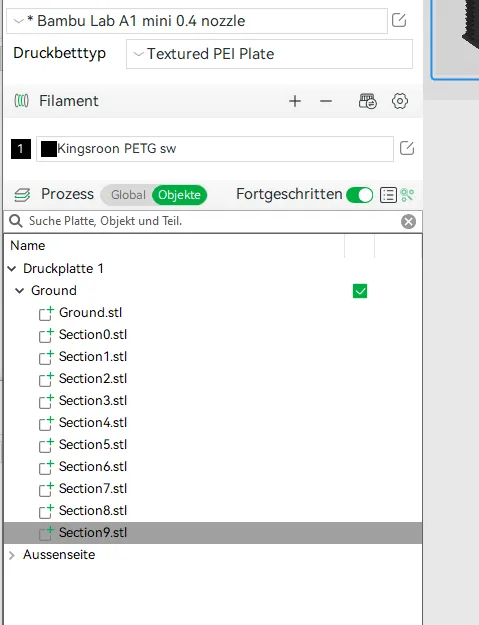479x625 pixels.
Task: Select the Objekte process tab
Action: pyautogui.click(x=179, y=195)
